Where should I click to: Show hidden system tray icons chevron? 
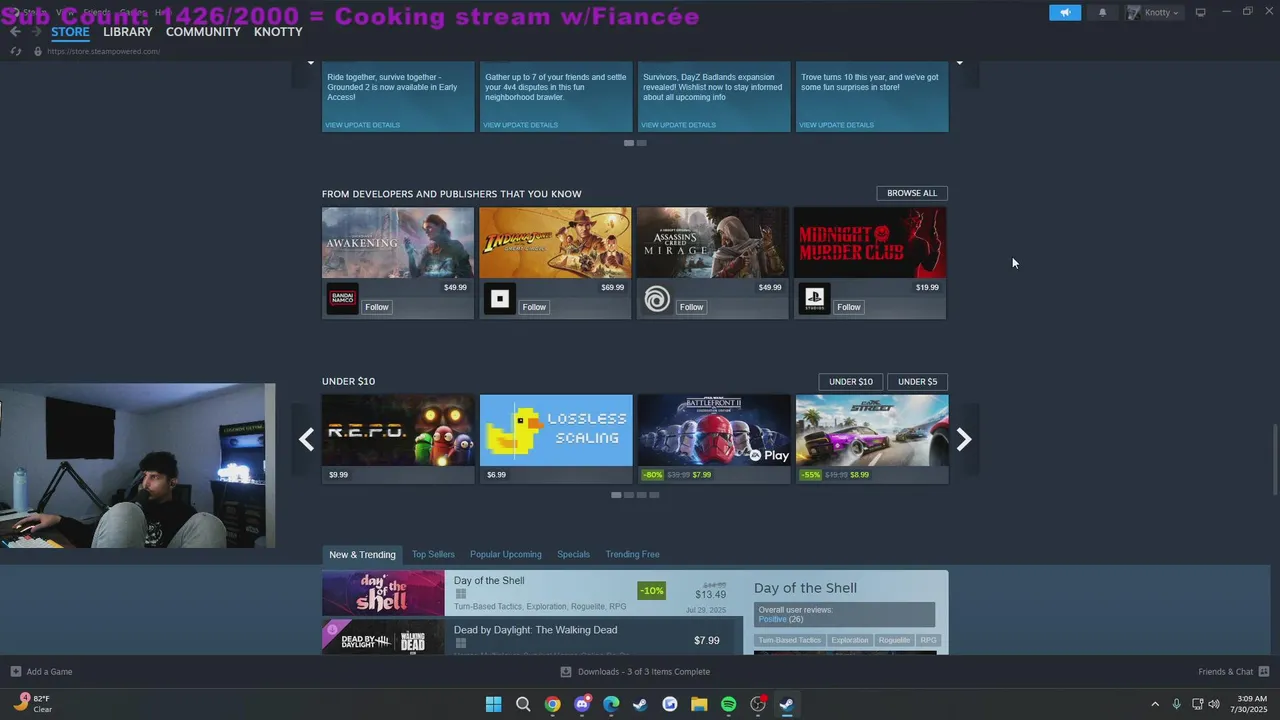tap(1155, 704)
